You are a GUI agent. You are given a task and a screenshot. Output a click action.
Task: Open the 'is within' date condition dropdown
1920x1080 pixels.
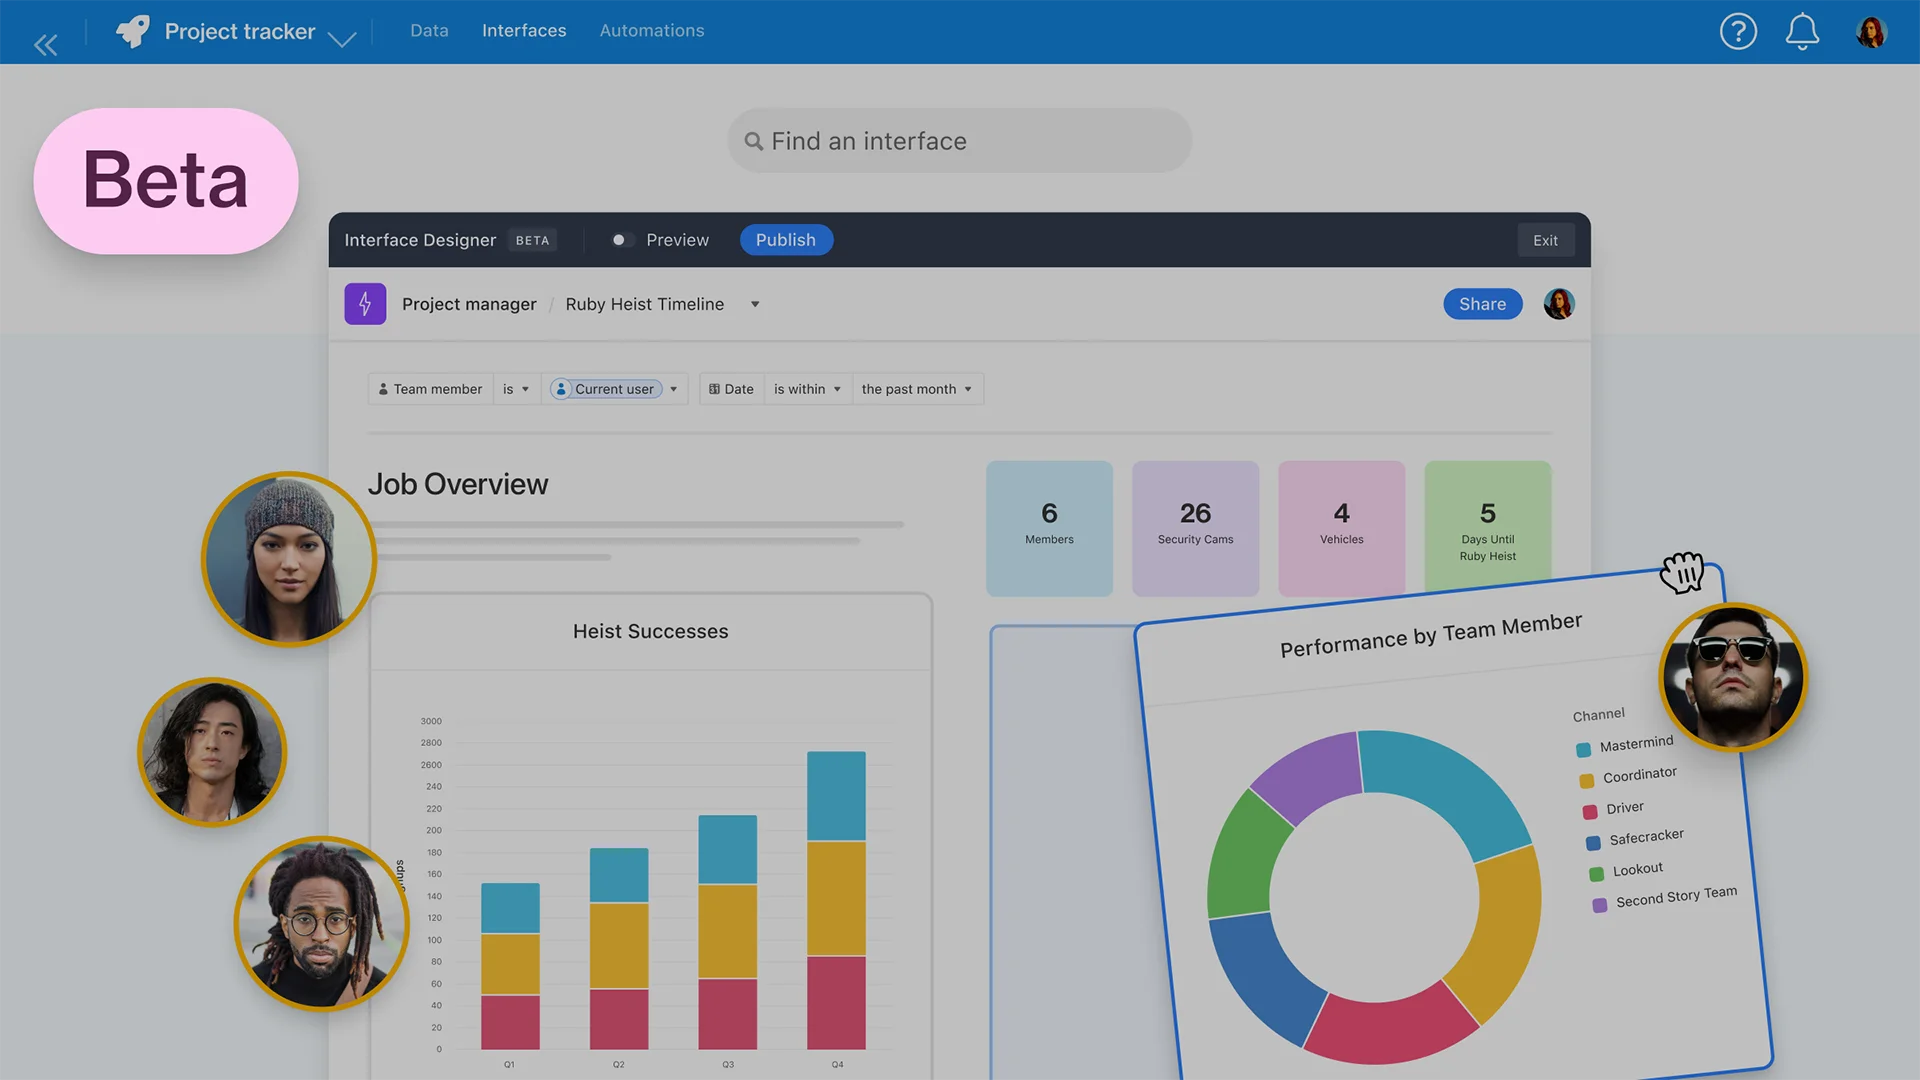tap(807, 389)
